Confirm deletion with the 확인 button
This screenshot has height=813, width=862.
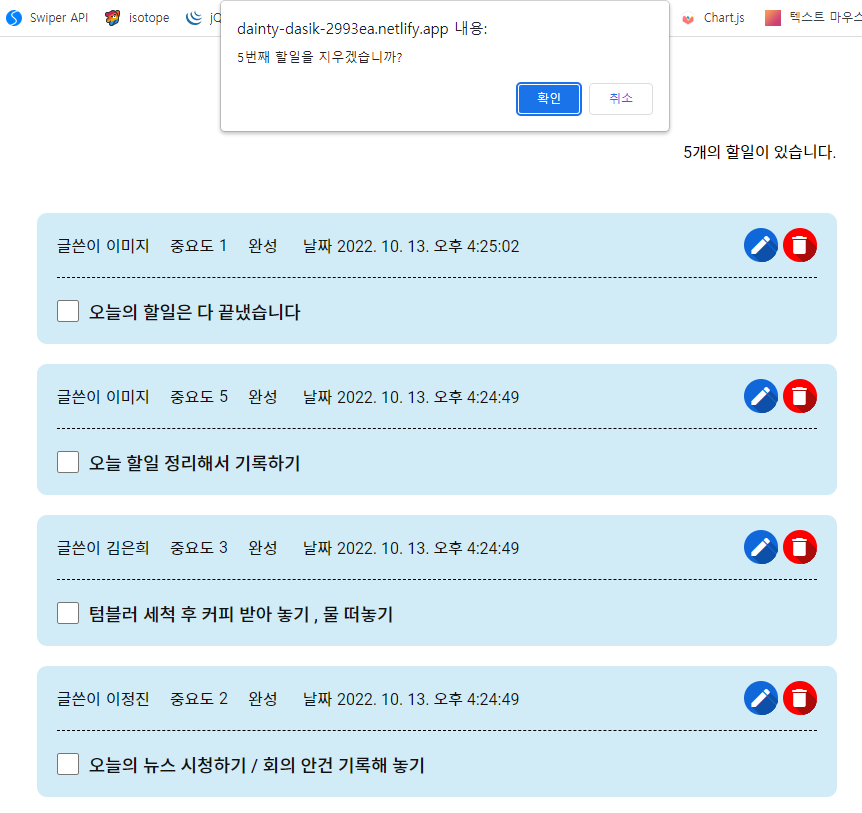549,99
